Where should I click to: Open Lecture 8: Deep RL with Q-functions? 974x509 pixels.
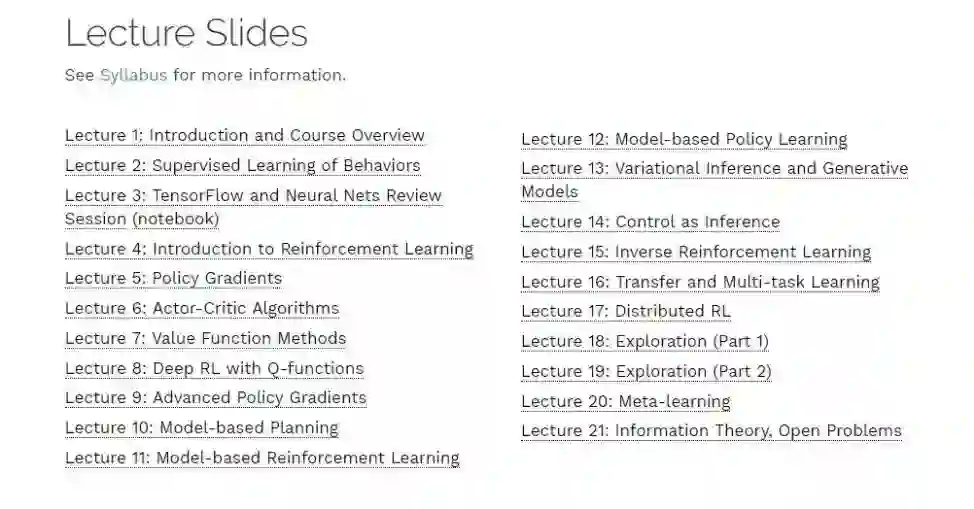214,368
